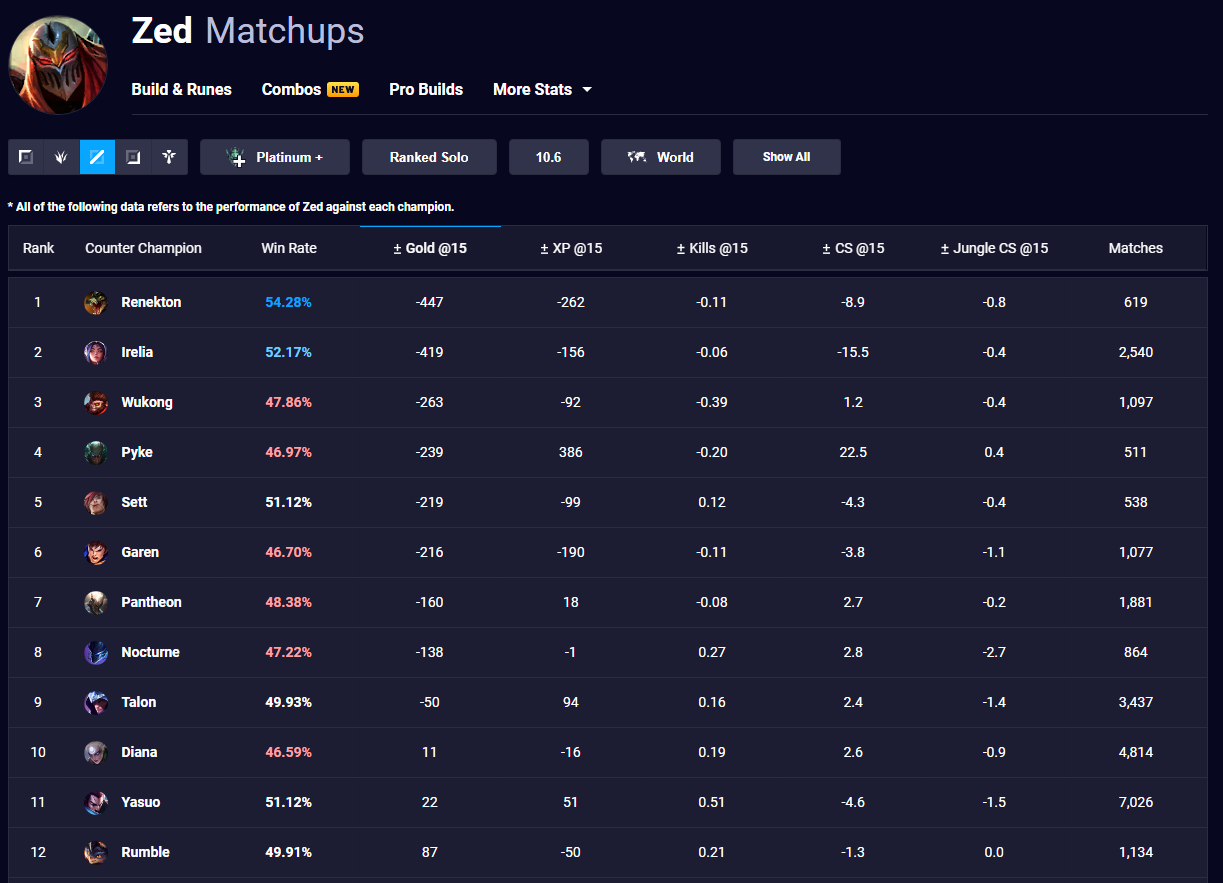1223x883 pixels.
Task: Open the World region dropdown
Action: click(x=661, y=157)
